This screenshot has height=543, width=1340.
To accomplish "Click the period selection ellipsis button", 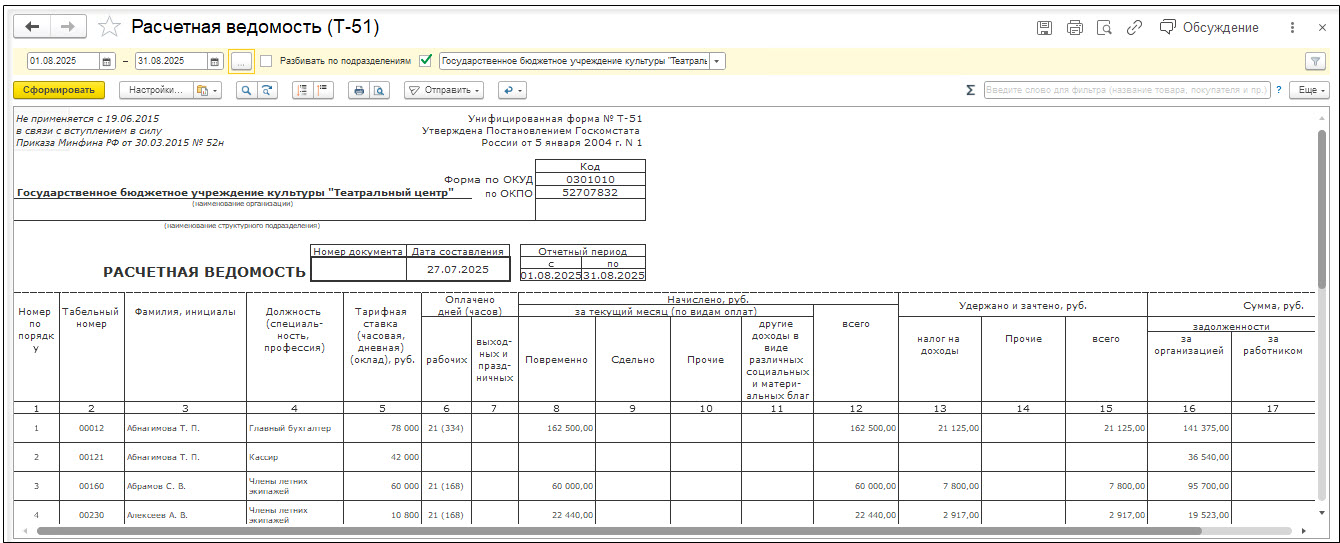I will point(241,61).
